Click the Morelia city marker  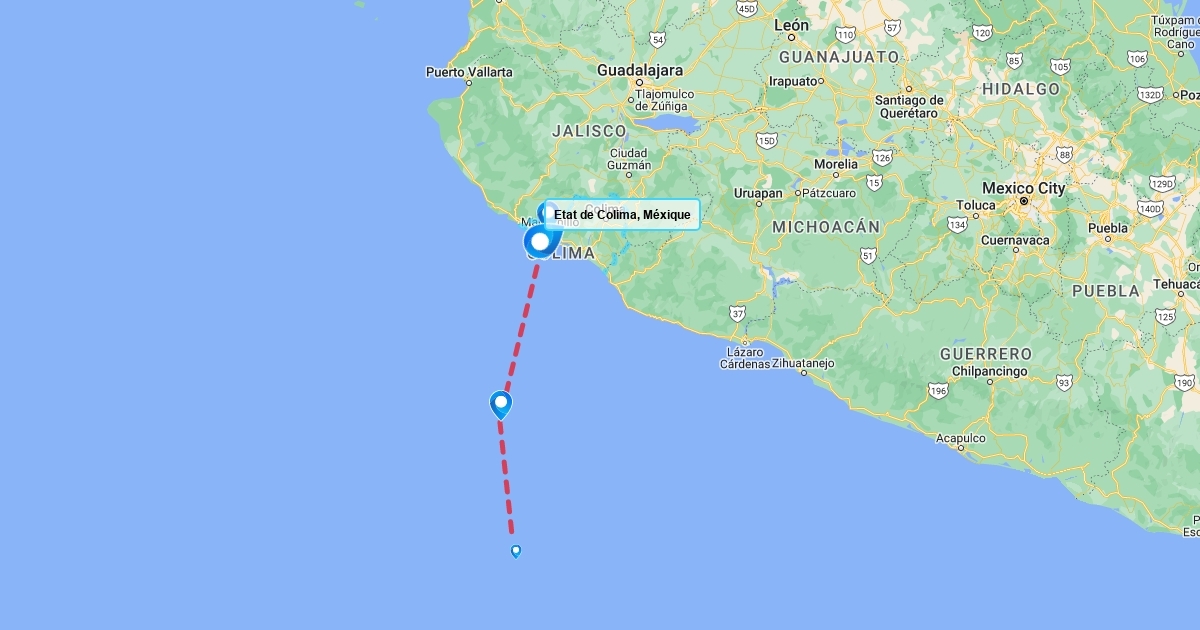(836, 174)
